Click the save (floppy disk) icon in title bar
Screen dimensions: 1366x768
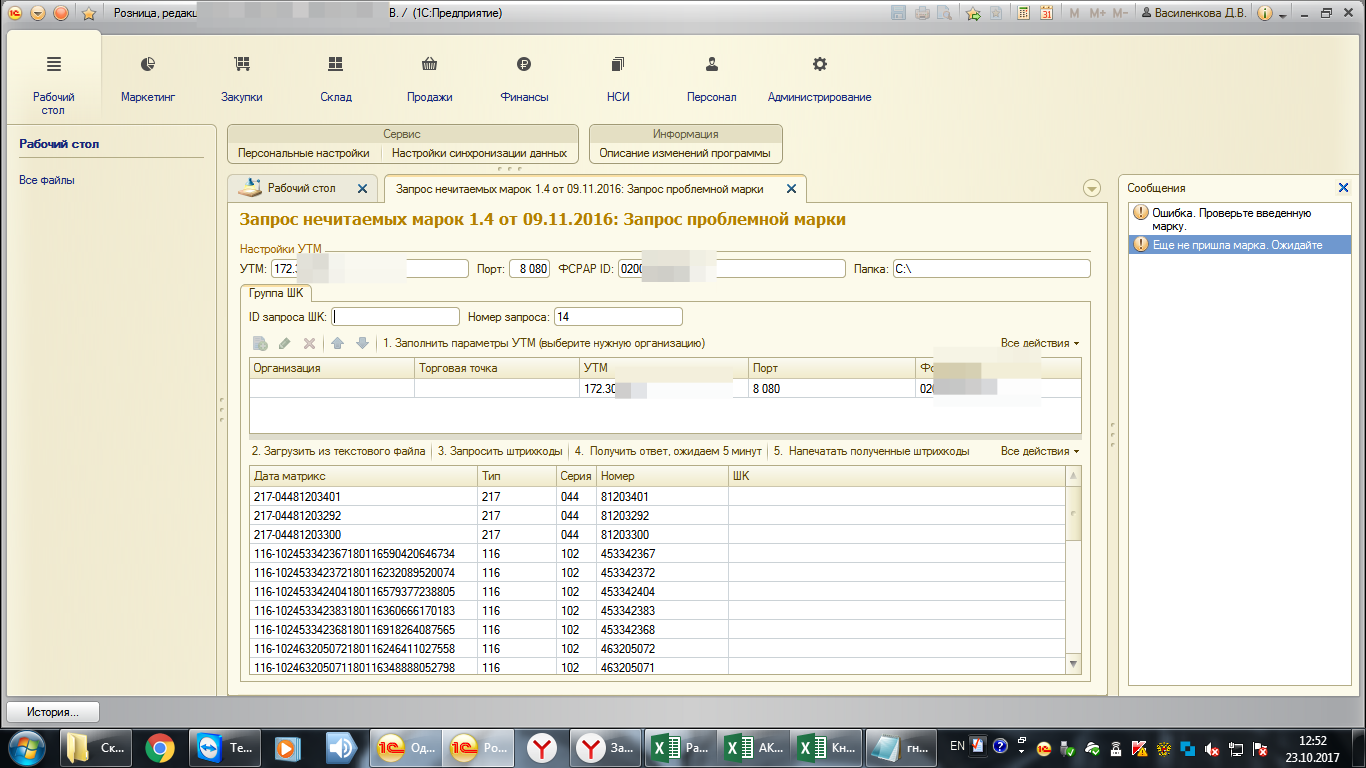[898, 14]
